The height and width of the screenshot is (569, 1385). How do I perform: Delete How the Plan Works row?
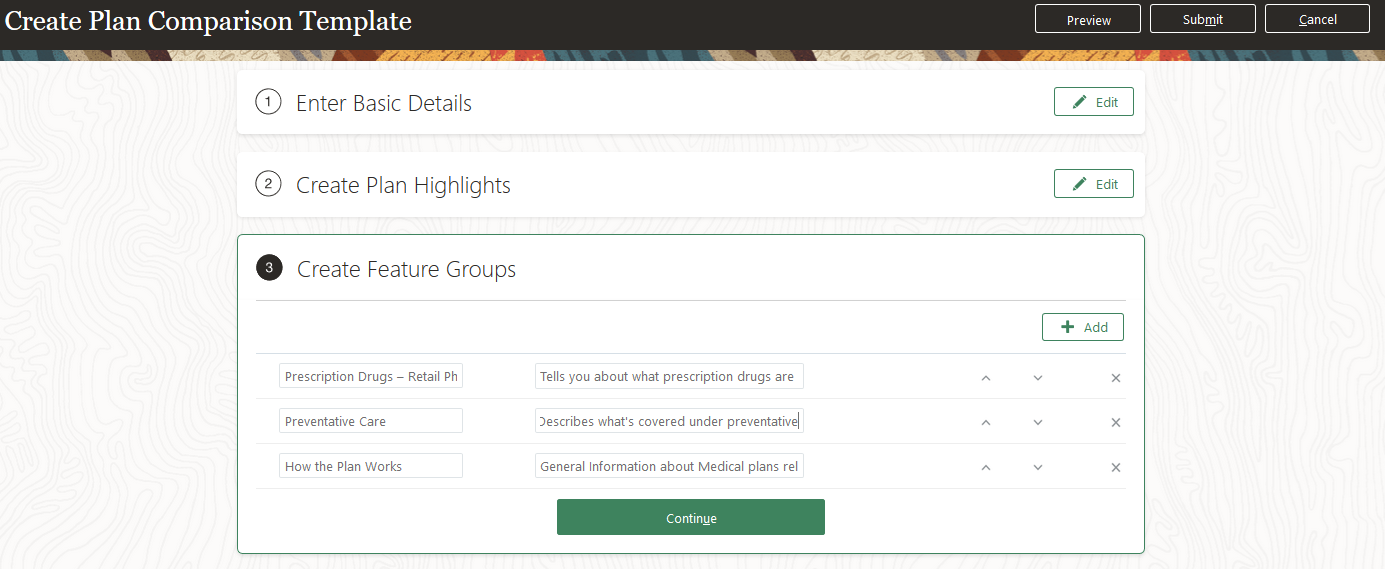[1116, 468]
